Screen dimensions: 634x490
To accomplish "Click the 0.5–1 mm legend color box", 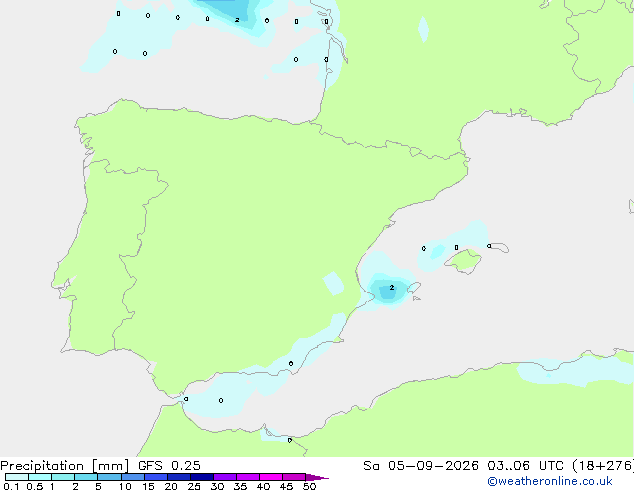I will pos(40,477).
